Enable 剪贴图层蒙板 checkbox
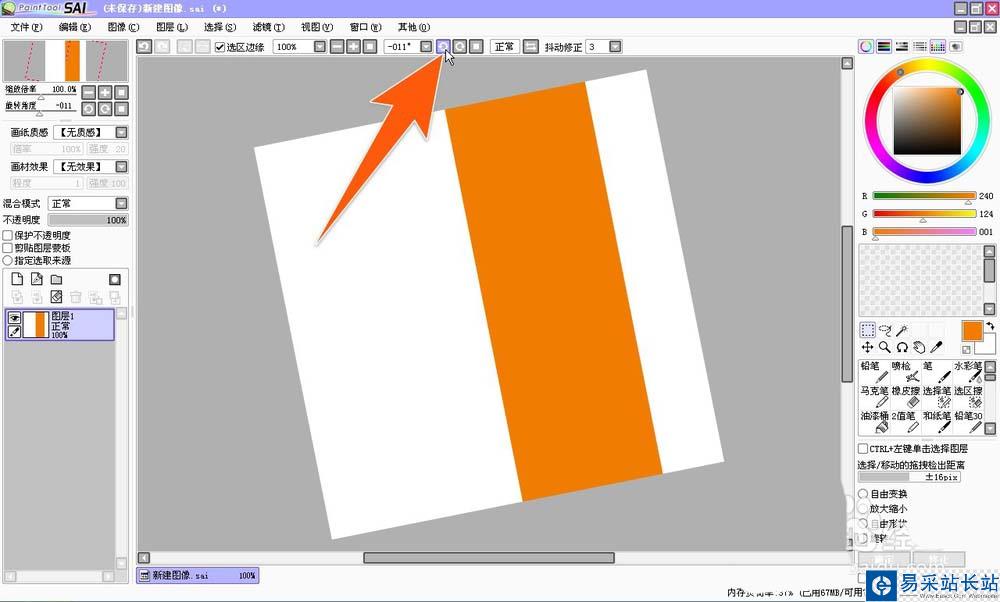The image size is (1000, 602). click(8, 248)
